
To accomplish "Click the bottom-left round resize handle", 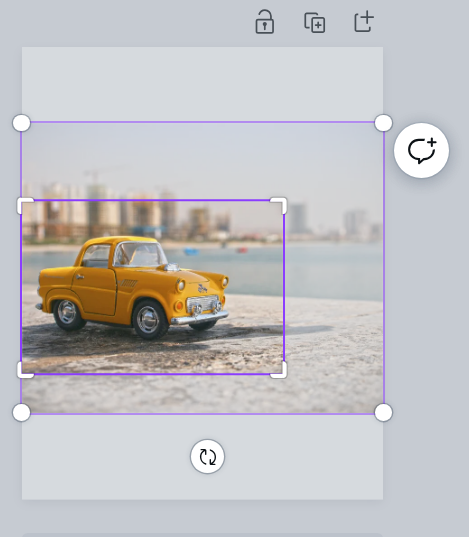I will point(22,412).
